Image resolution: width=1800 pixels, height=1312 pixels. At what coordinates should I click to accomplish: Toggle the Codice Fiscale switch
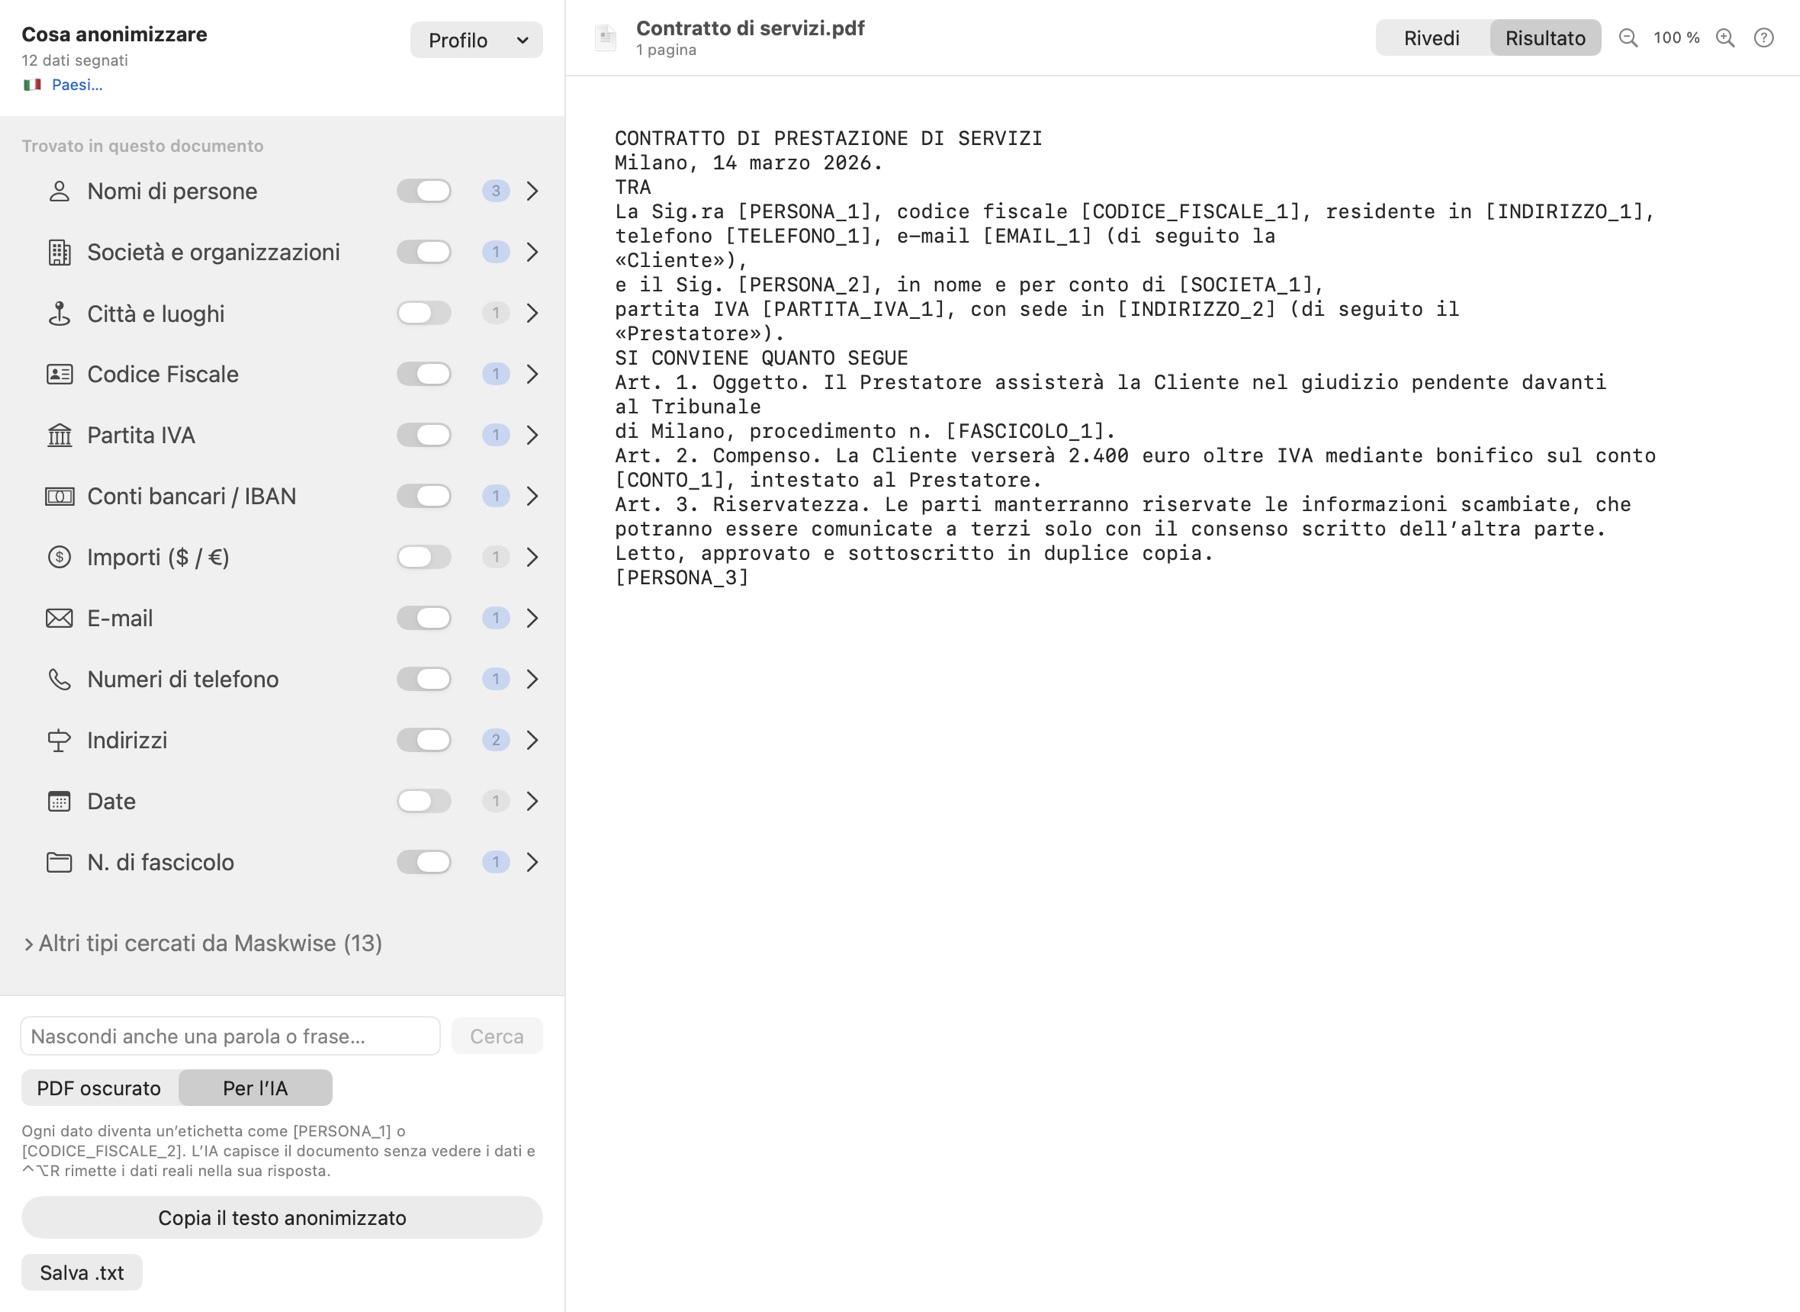(x=424, y=374)
